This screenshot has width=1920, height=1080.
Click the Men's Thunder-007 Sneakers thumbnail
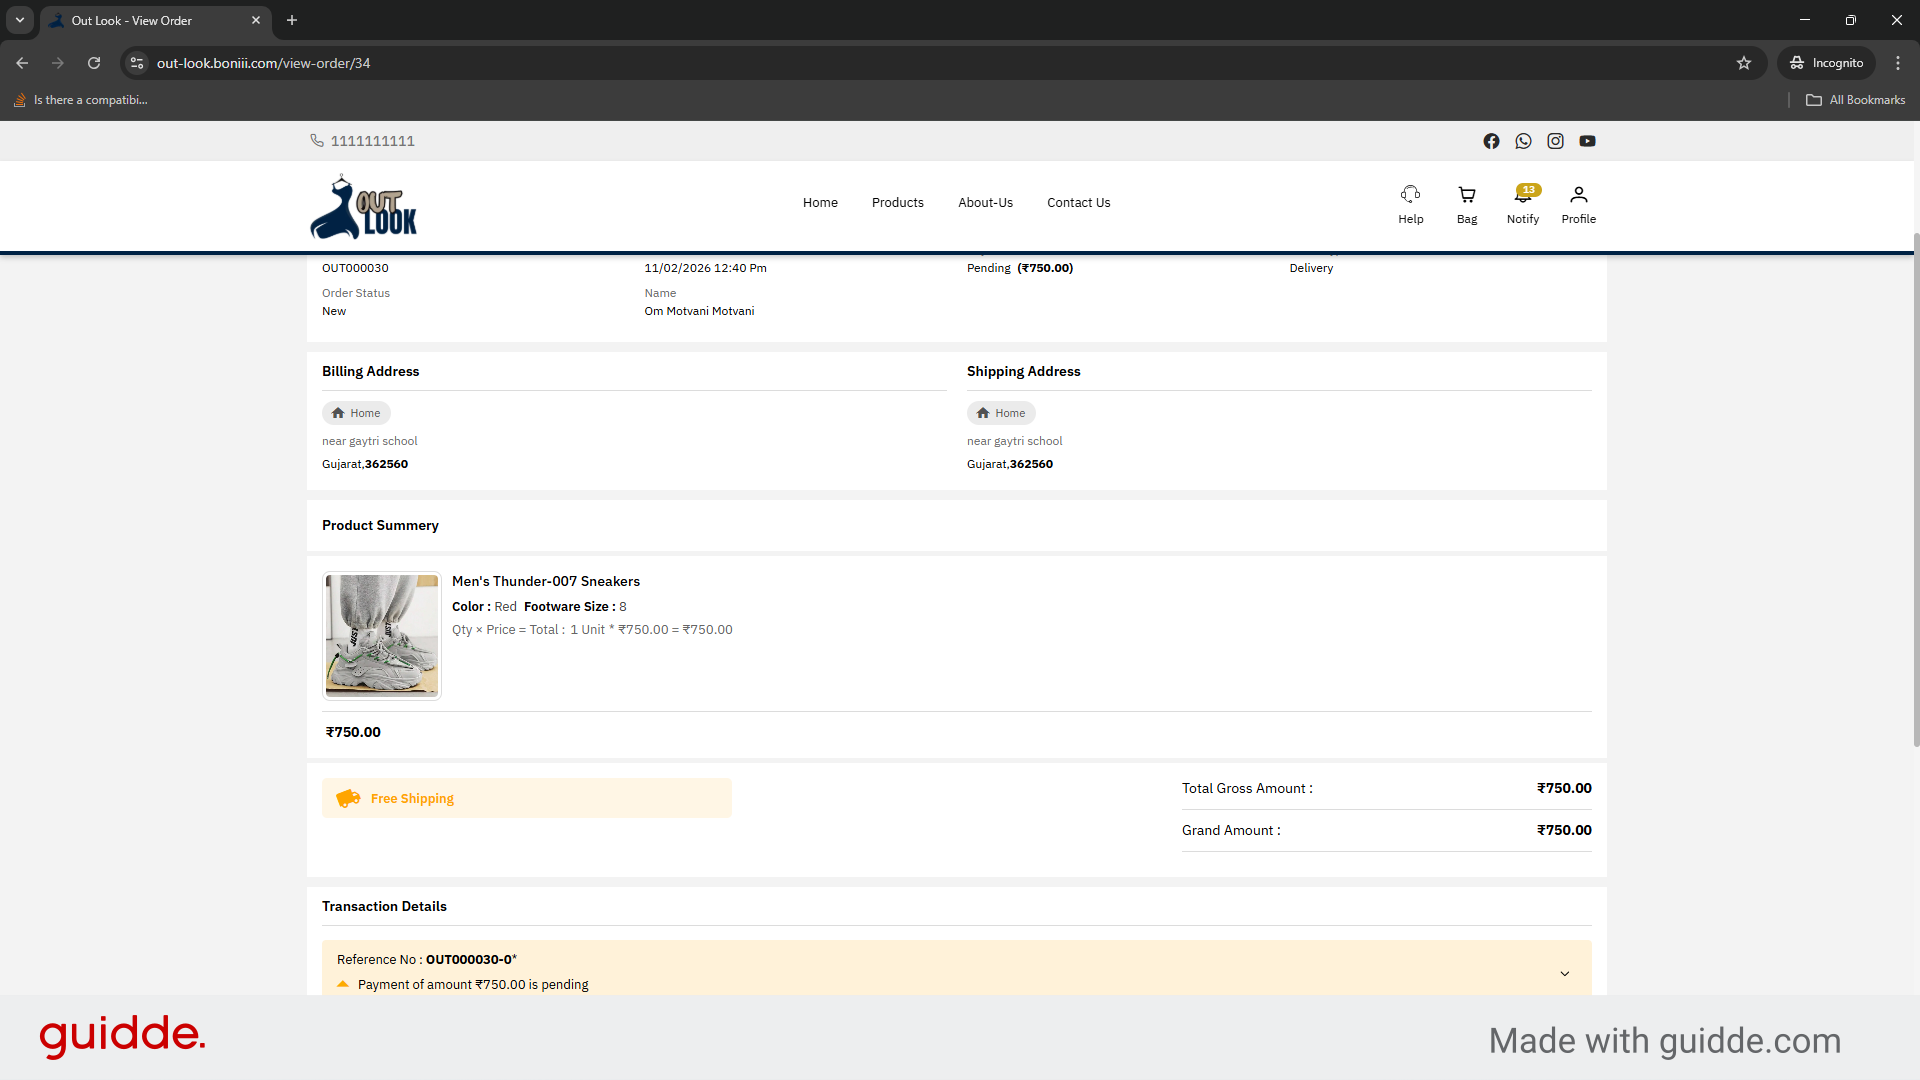(x=381, y=635)
